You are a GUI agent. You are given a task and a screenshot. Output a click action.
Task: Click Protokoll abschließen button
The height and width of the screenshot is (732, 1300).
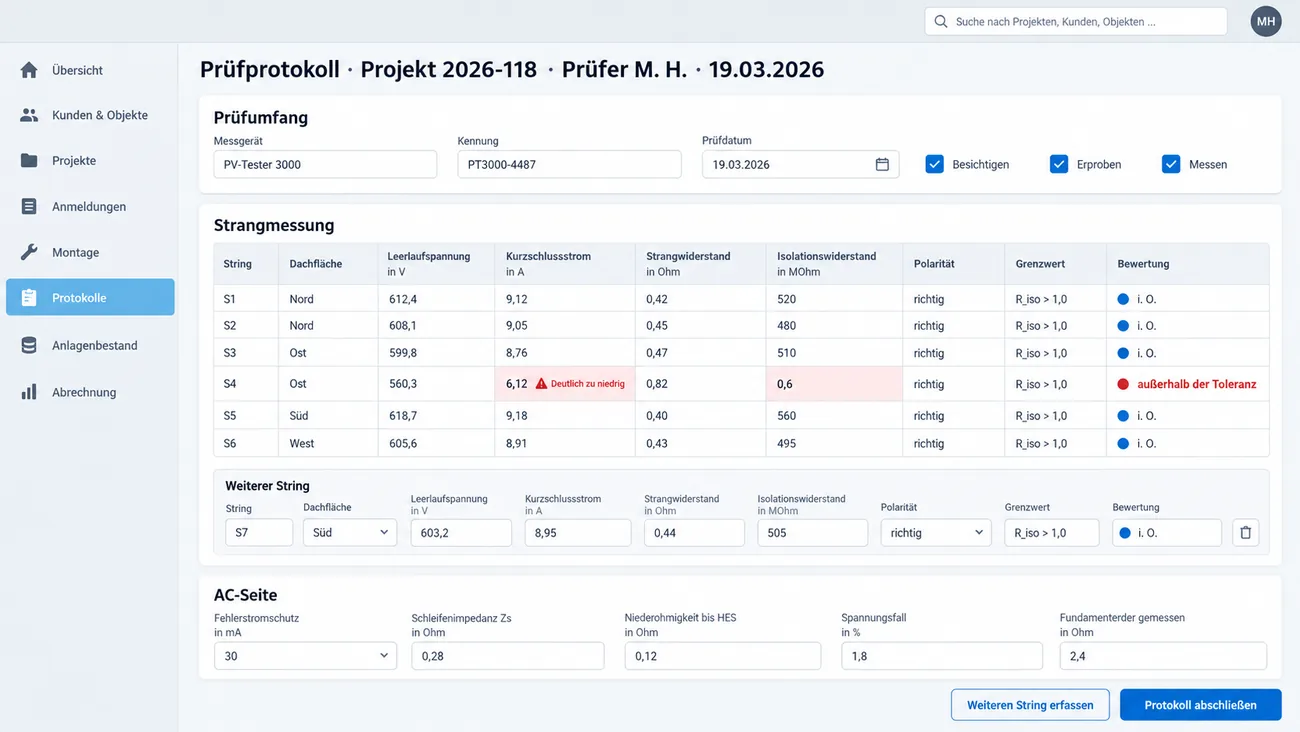pyautogui.click(x=1201, y=705)
